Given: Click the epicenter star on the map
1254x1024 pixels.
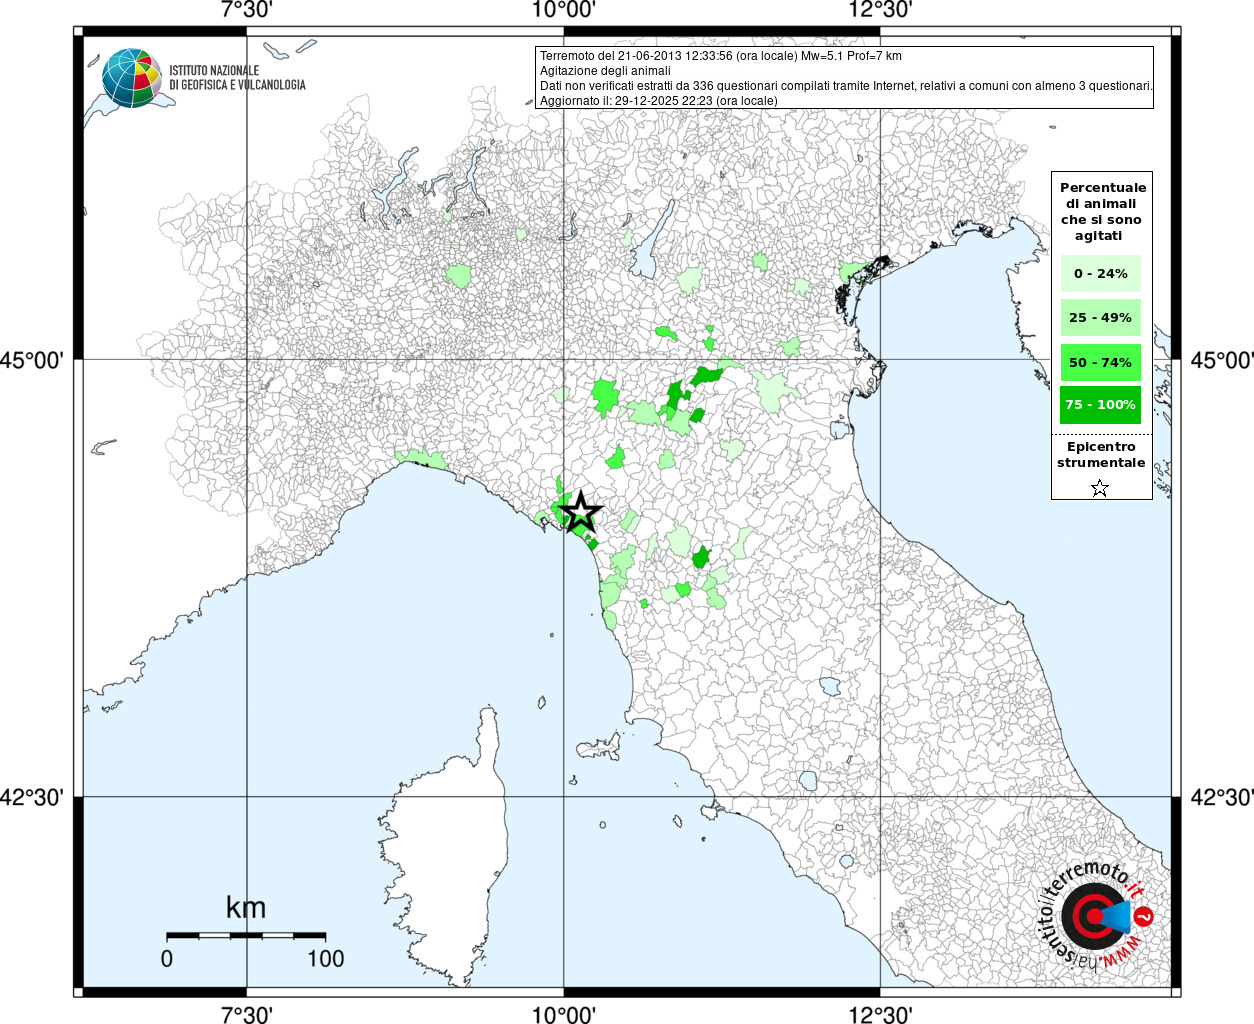Looking at the screenshot, I should [580, 514].
